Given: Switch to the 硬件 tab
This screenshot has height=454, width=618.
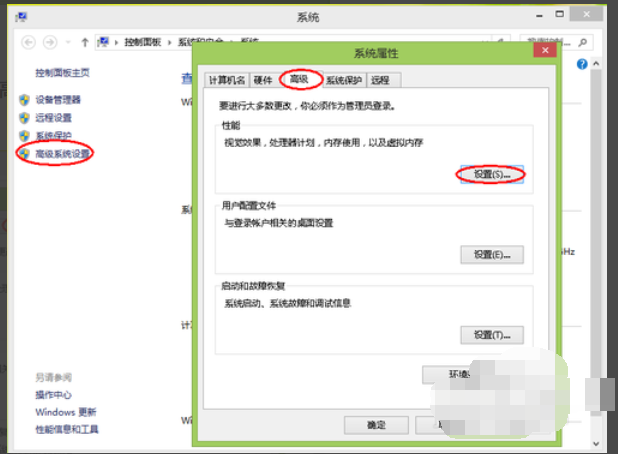Looking at the screenshot, I should click(263, 81).
